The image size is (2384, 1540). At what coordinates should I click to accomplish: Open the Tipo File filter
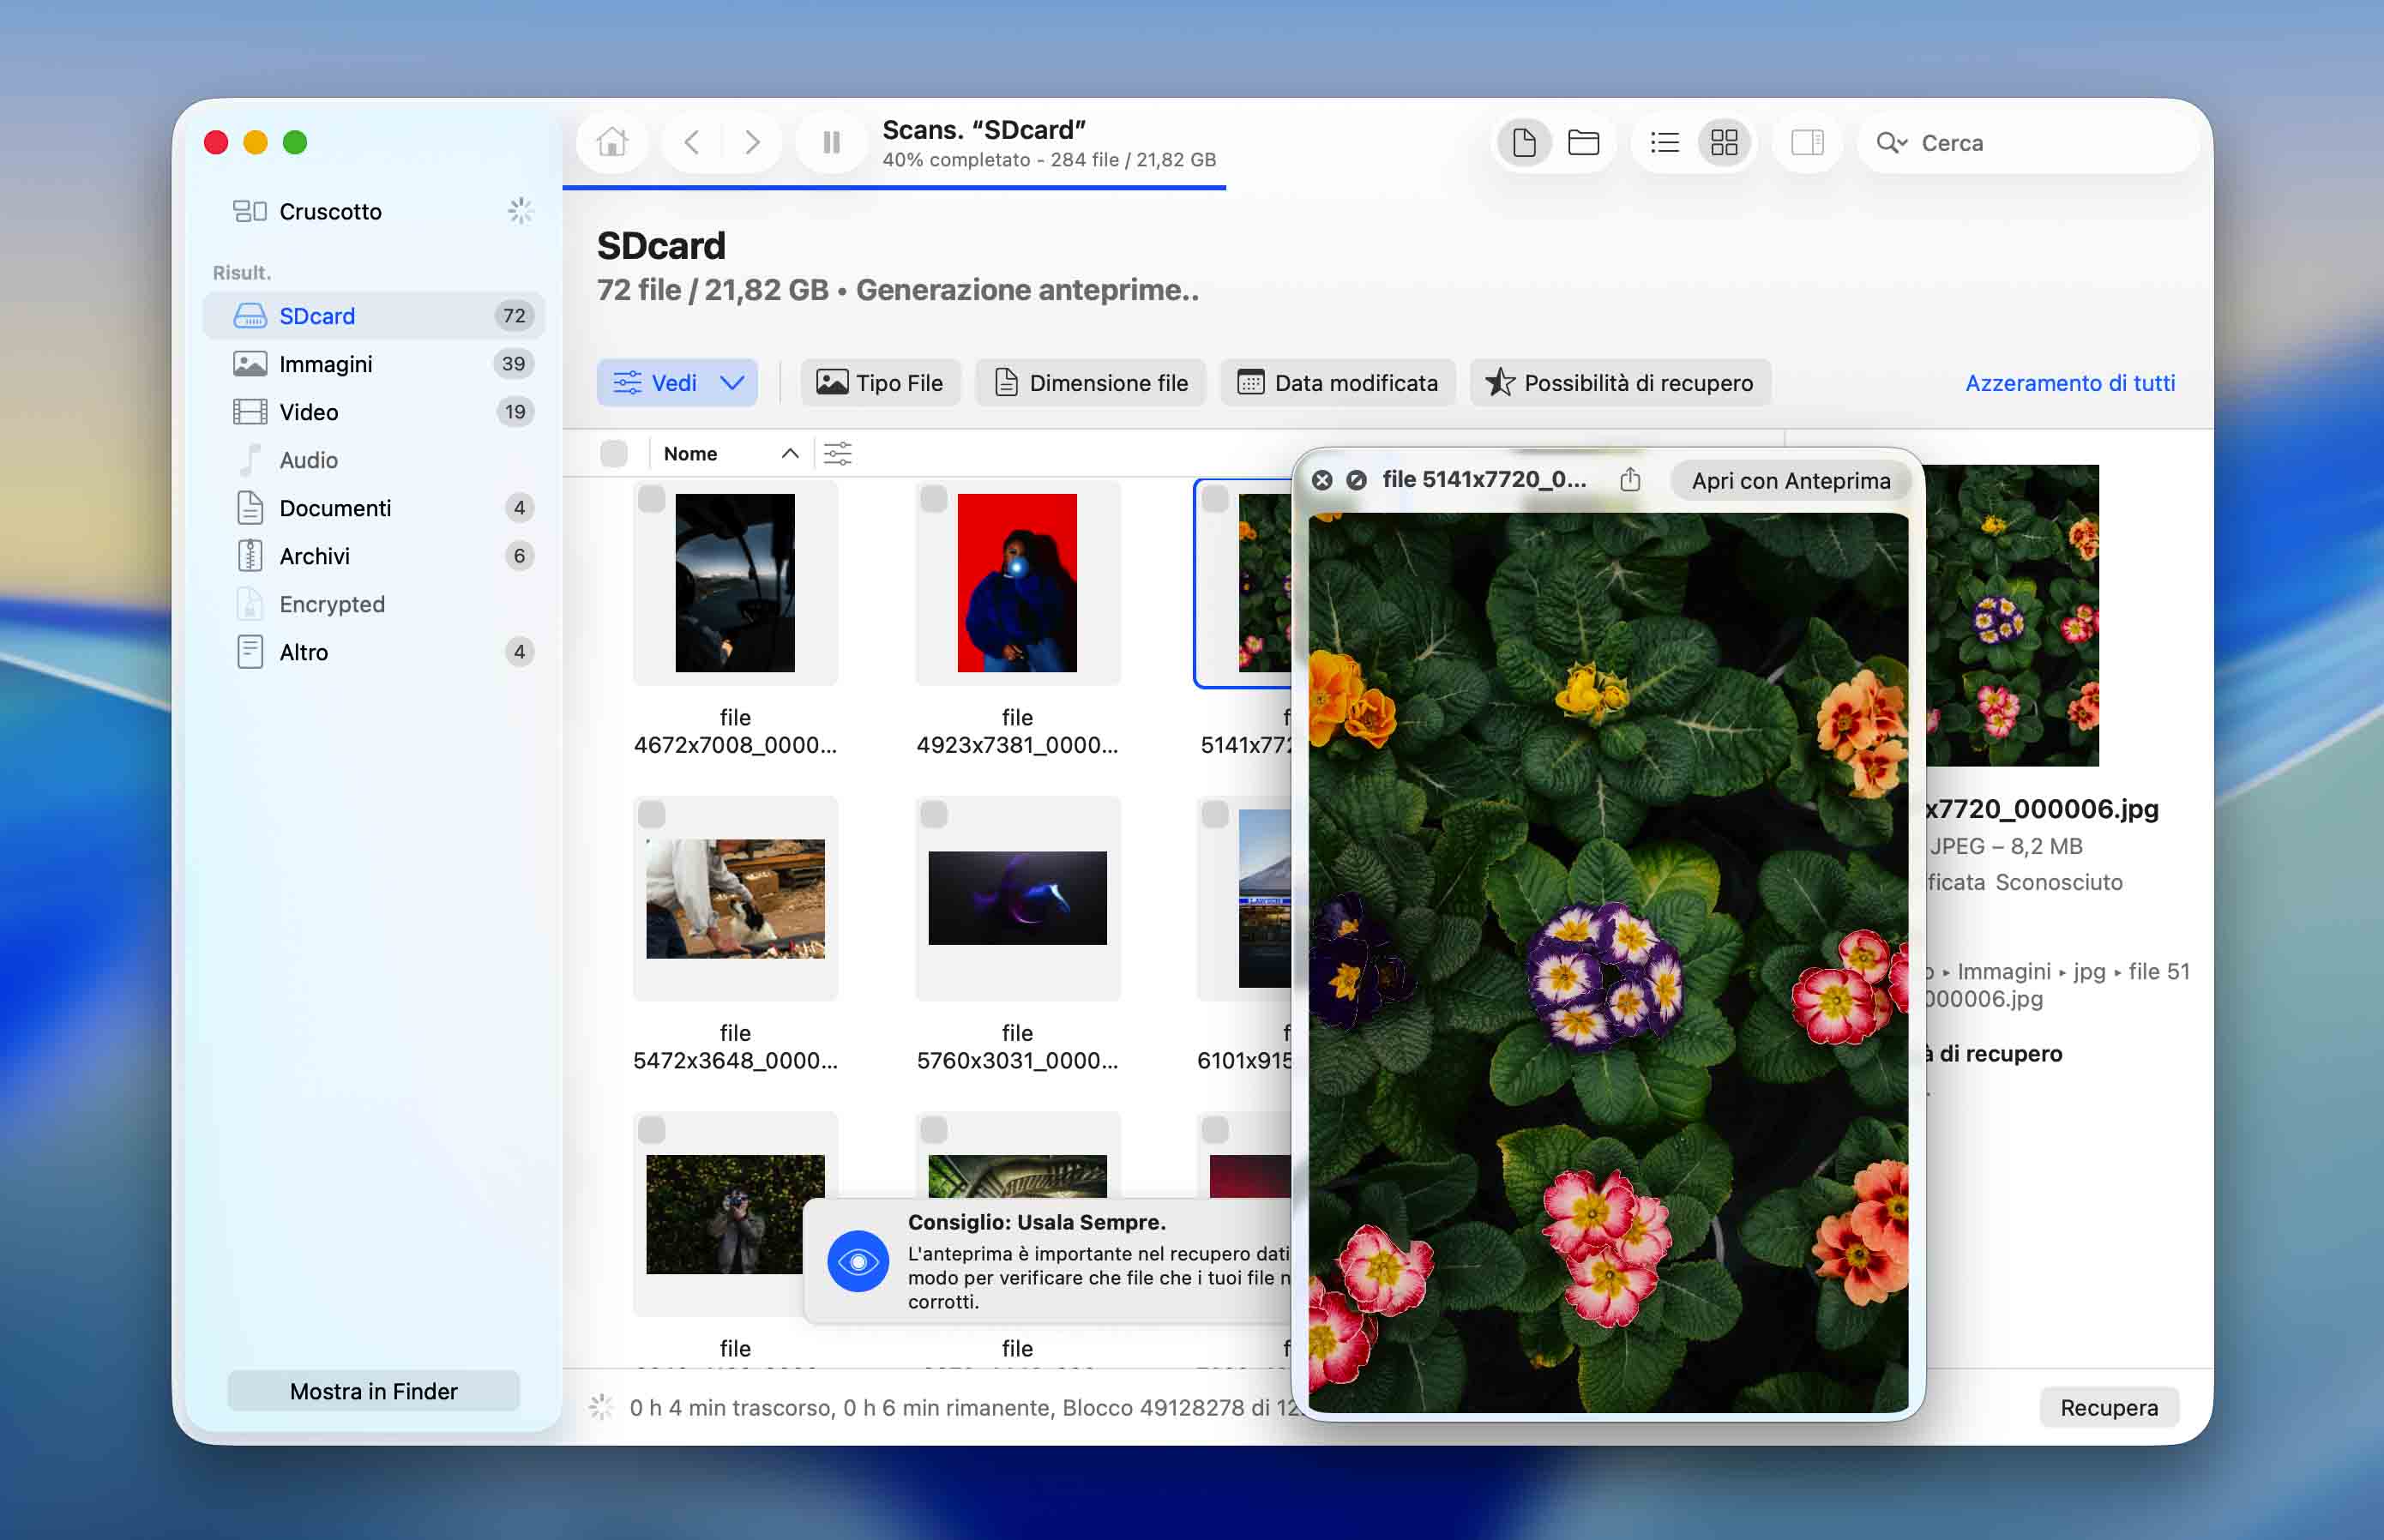point(880,383)
